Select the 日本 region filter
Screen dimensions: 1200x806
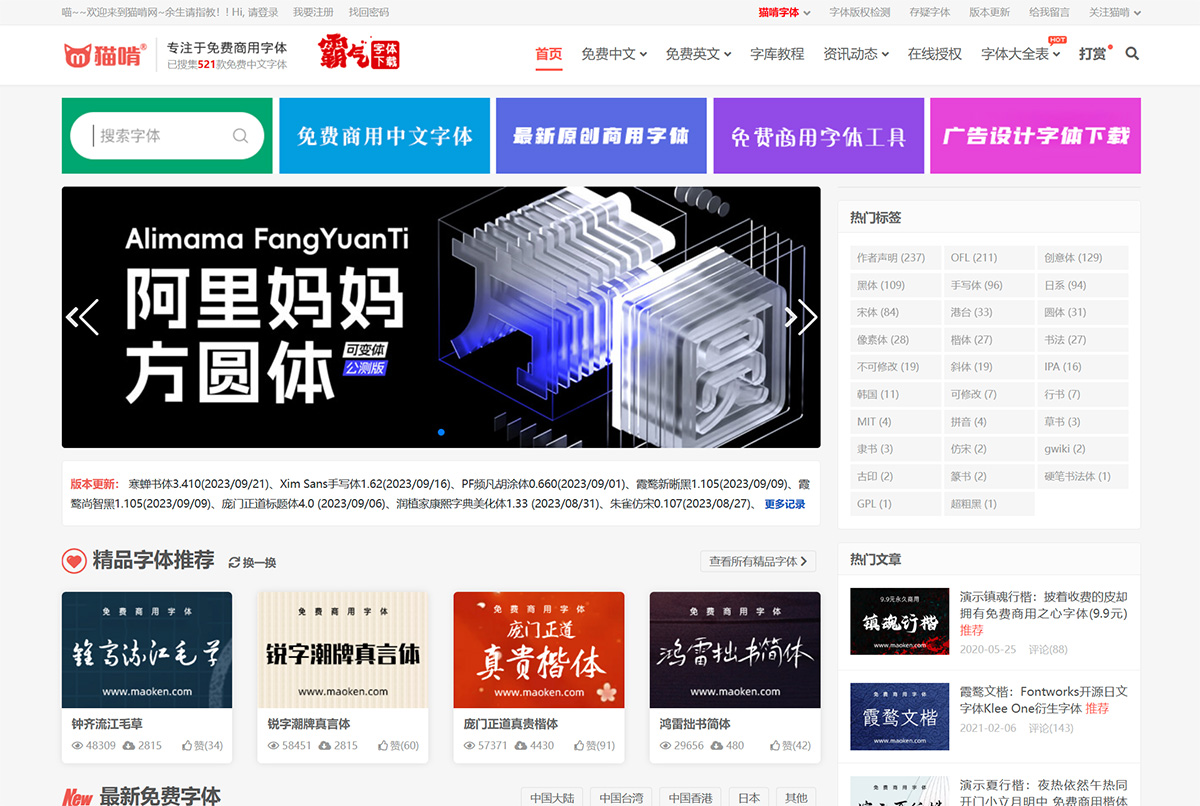(748, 797)
